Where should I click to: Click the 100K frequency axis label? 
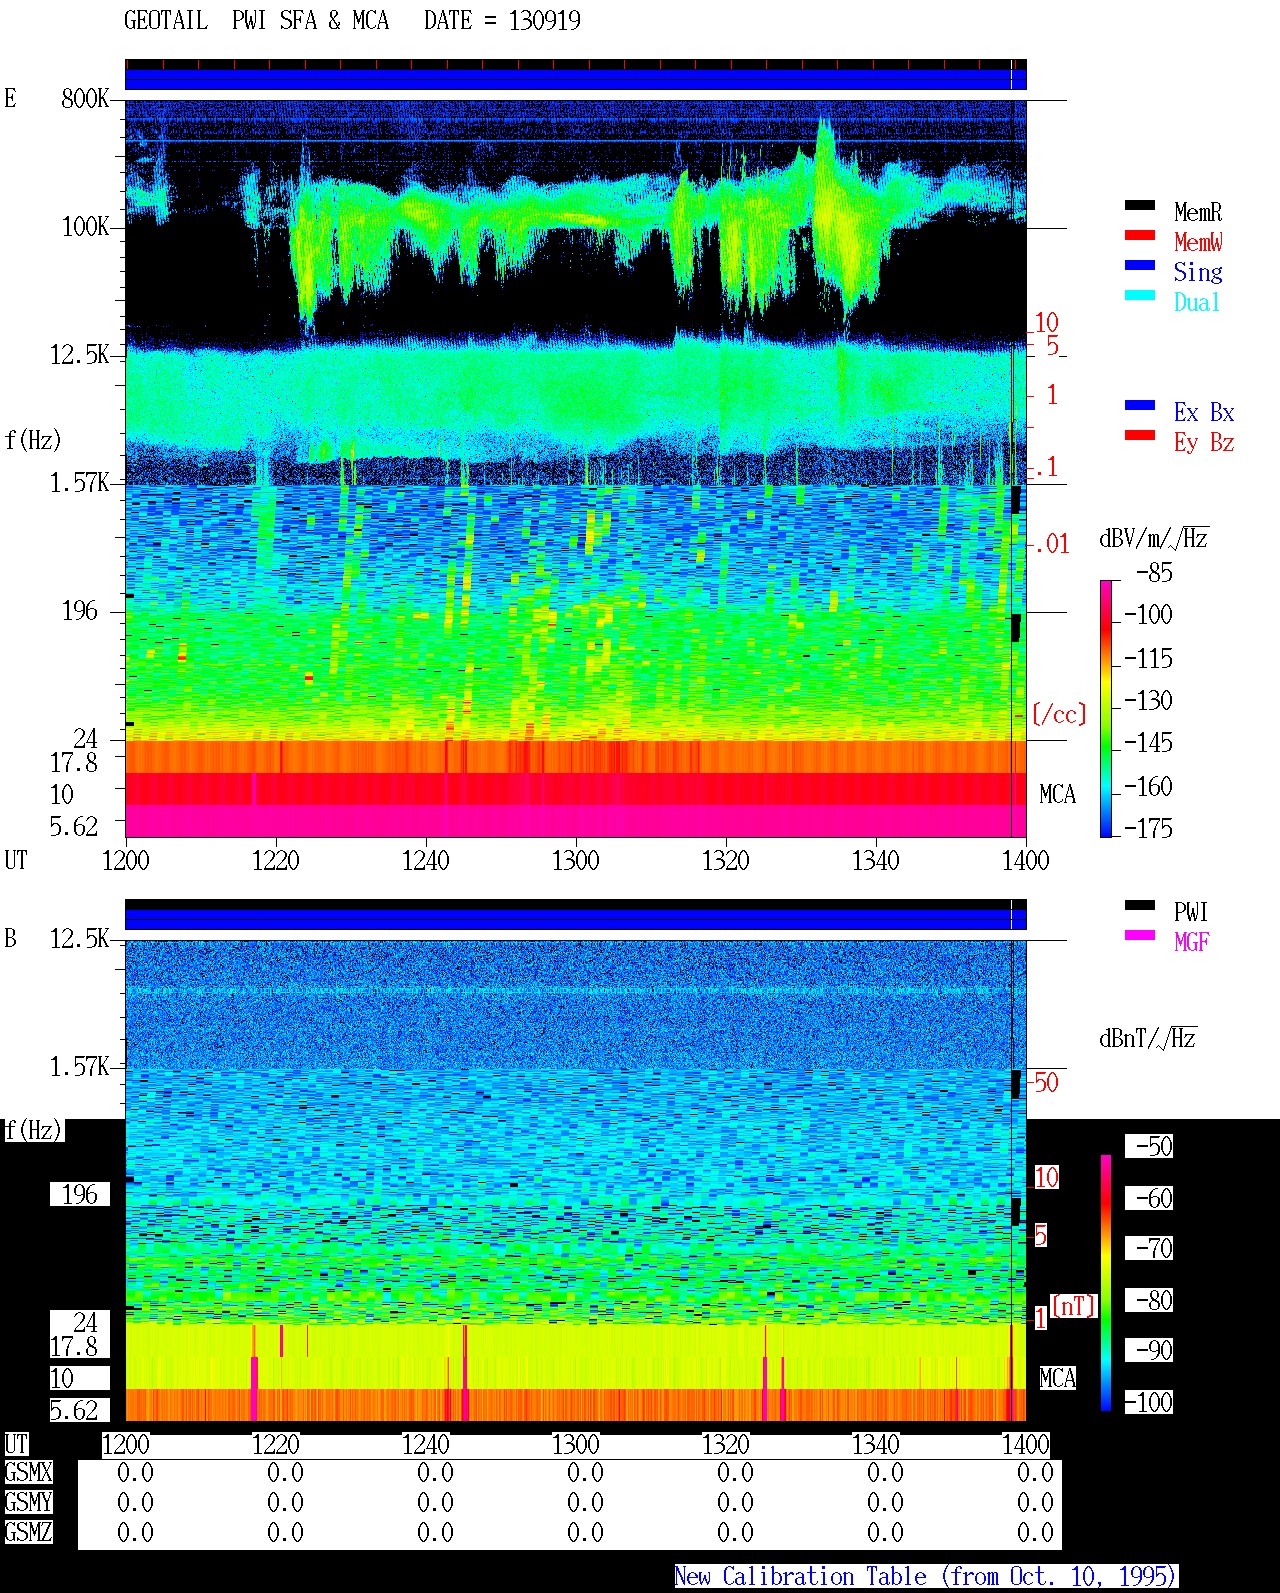click(x=85, y=227)
